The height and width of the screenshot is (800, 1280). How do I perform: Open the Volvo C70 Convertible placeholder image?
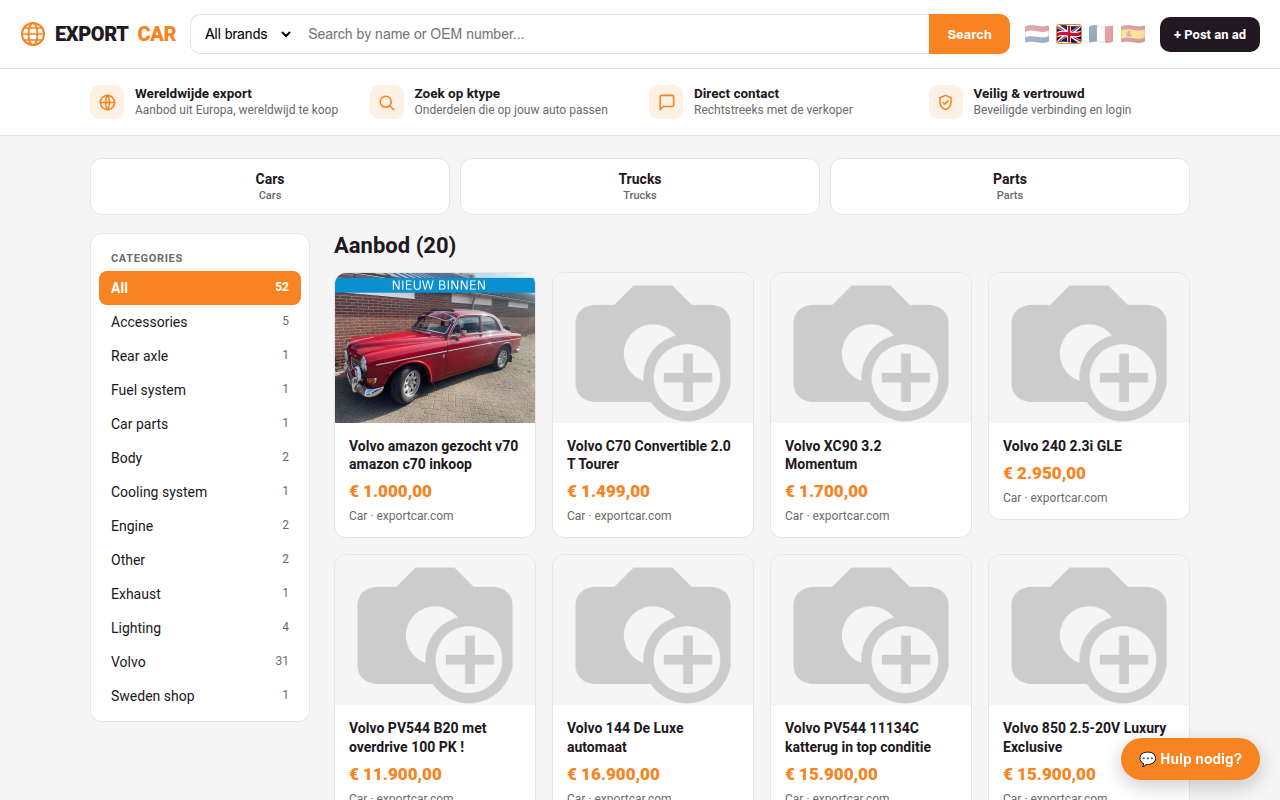pos(653,348)
